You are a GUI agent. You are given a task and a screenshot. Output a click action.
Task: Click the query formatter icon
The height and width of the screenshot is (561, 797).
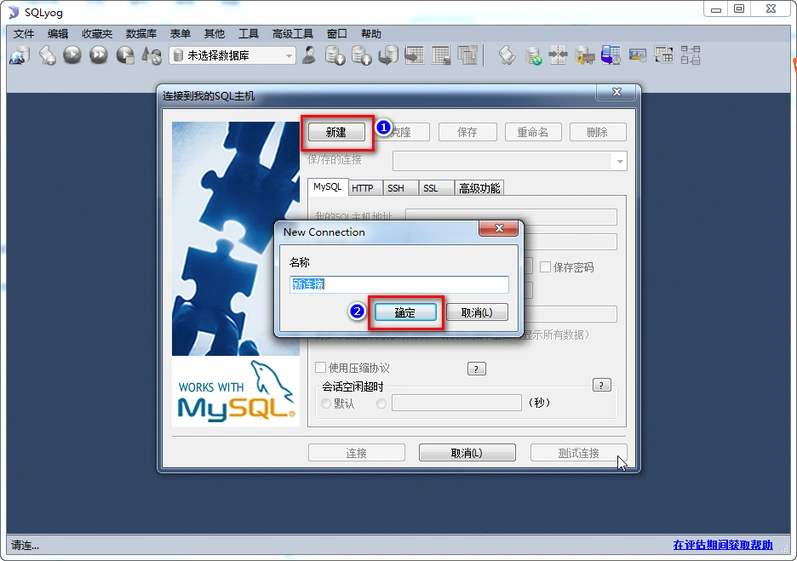click(x=507, y=55)
